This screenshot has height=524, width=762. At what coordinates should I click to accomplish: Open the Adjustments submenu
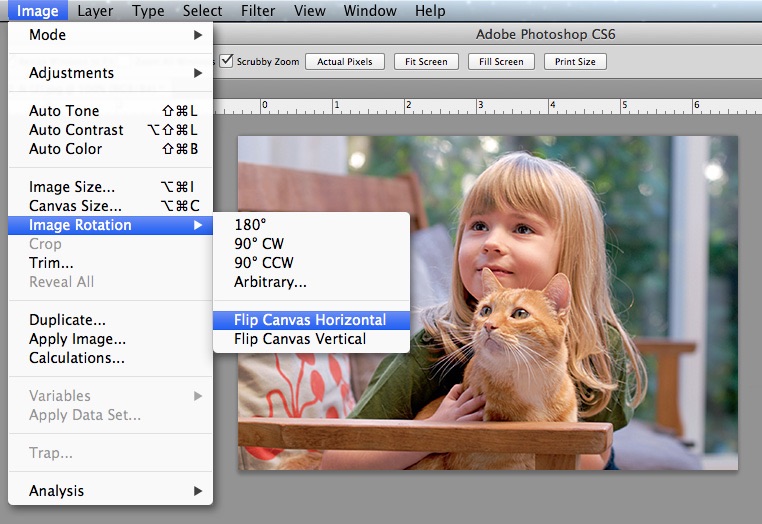110,73
